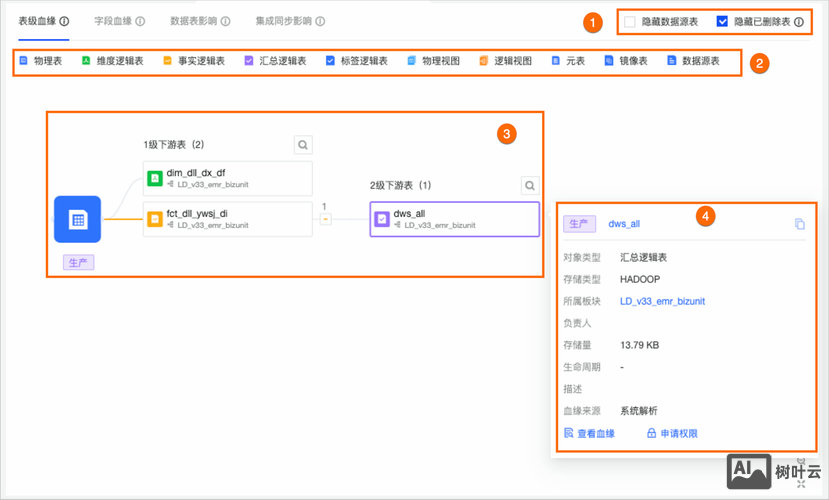
Task: Click LD_v33_emr_bizunit under fct_dll_ywsj_di
Action: coord(213,225)
